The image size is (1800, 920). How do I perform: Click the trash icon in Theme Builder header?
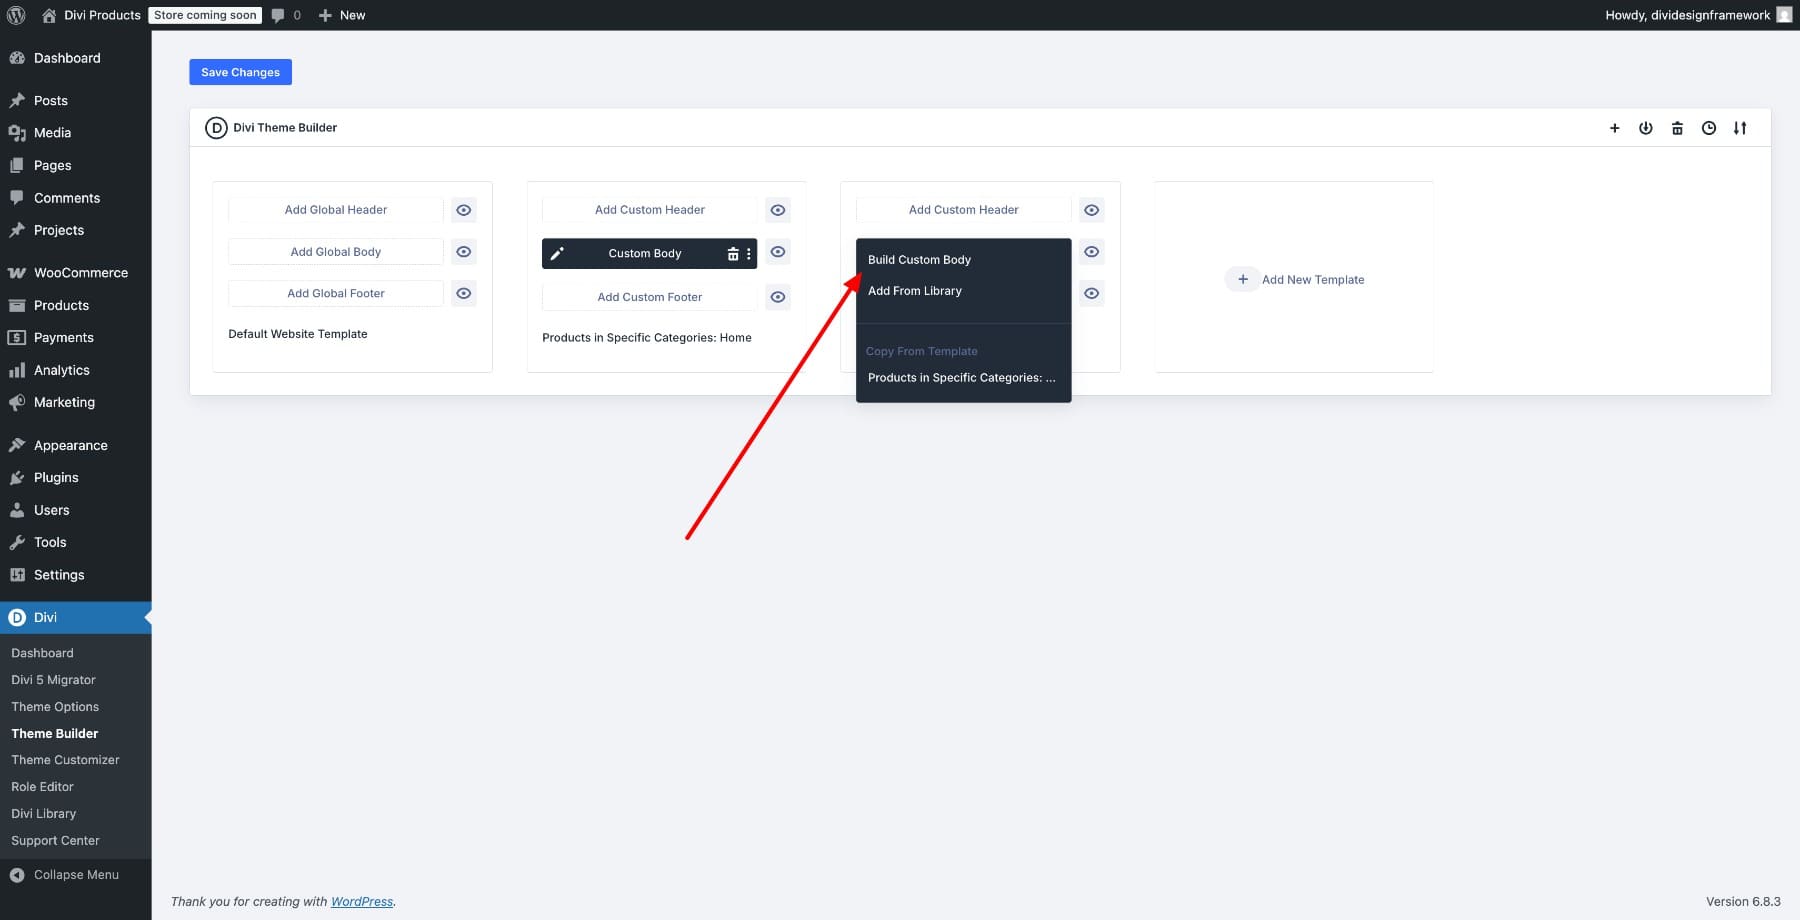[x=1677, y=128]
